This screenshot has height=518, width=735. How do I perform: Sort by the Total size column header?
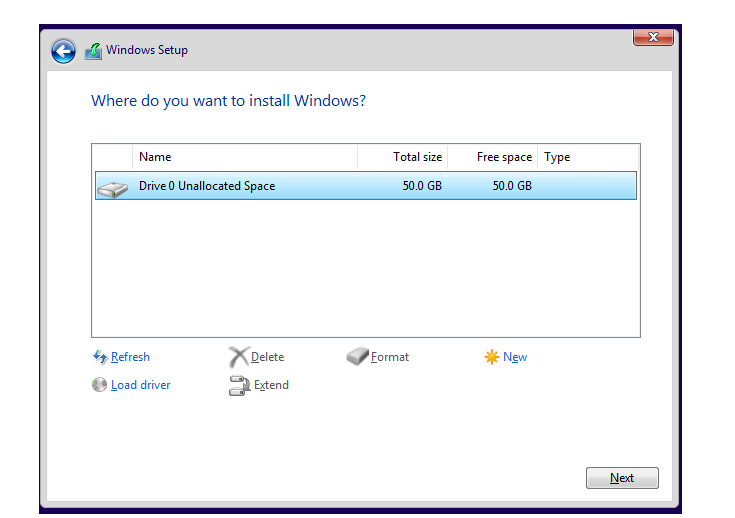tap(402, 157)
